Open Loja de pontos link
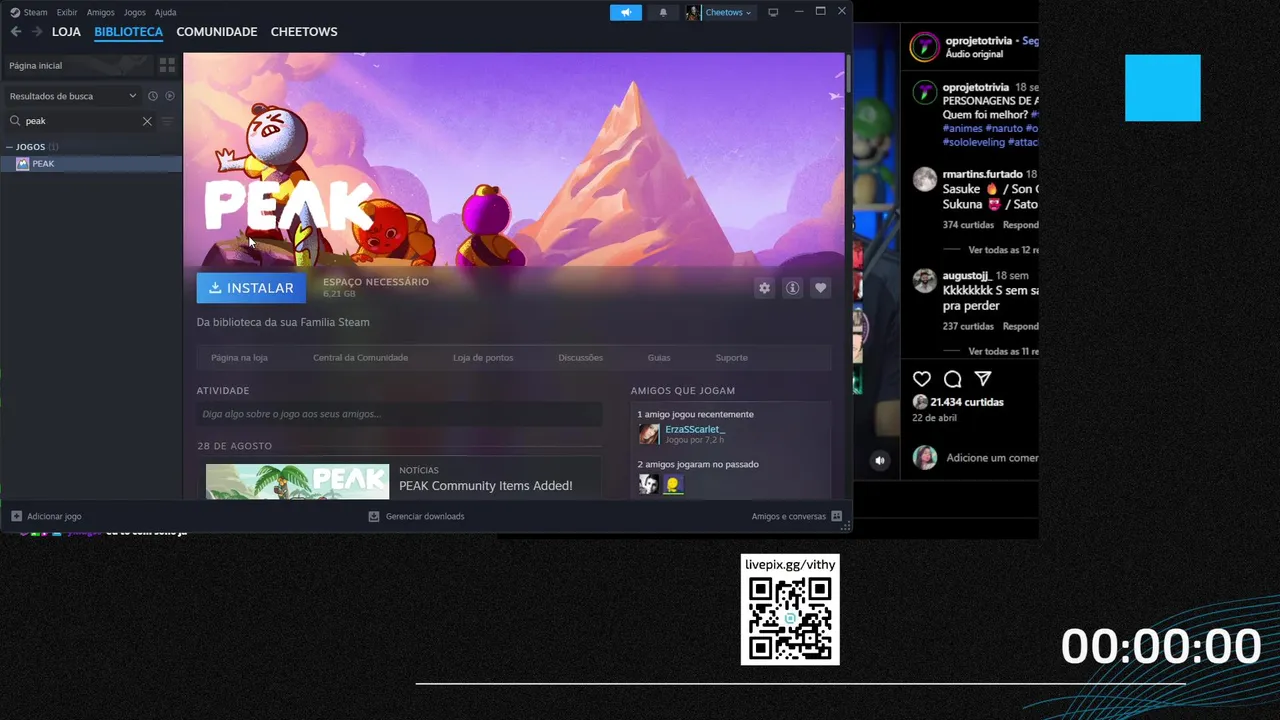Screen dimensions: 1280x720 (483, 358)
